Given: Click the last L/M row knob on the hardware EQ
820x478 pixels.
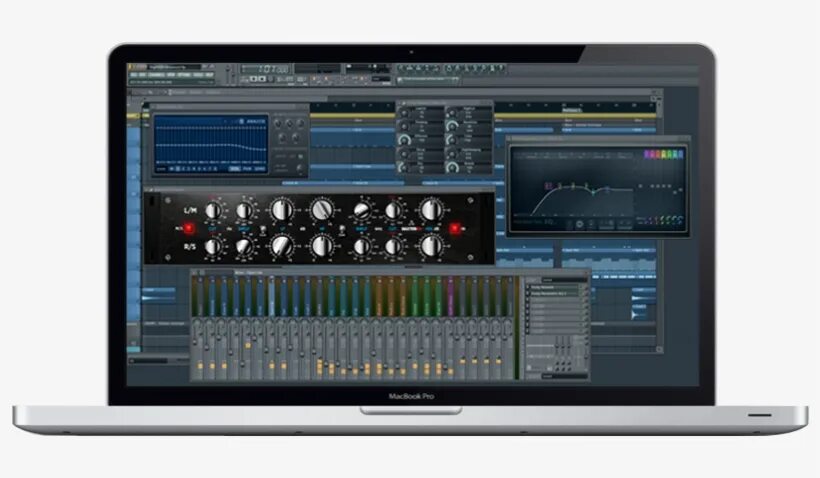Looking at the screenshot, I should (x=431, y=210).
